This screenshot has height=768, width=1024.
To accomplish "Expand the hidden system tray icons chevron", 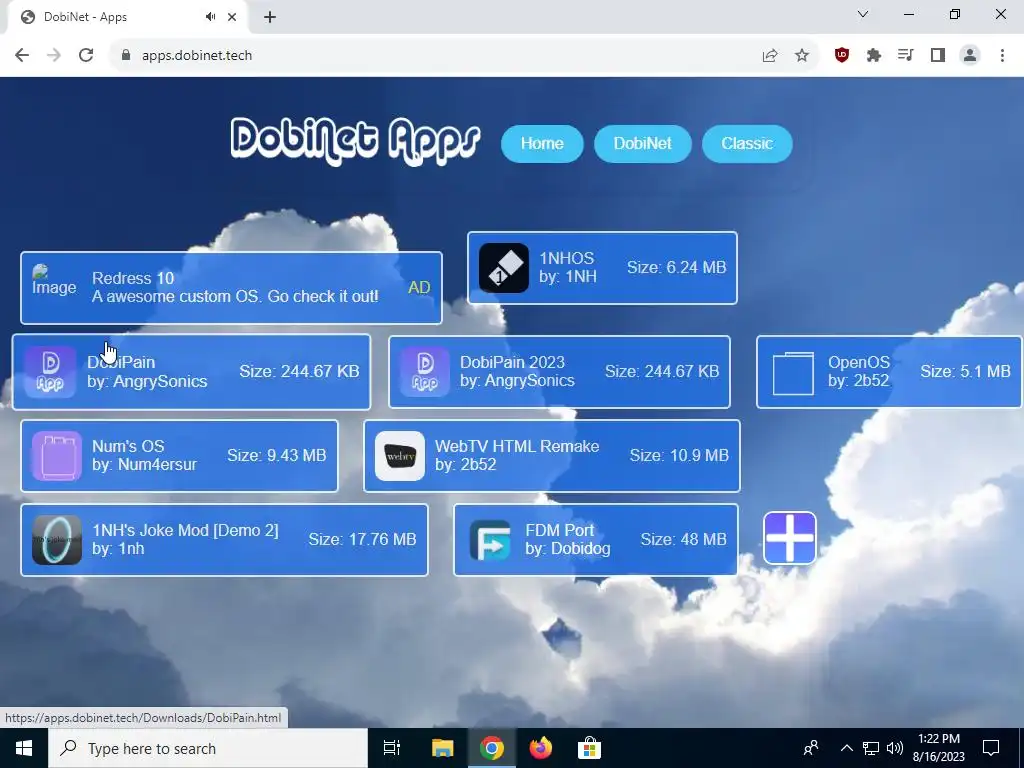I will 846,748.
